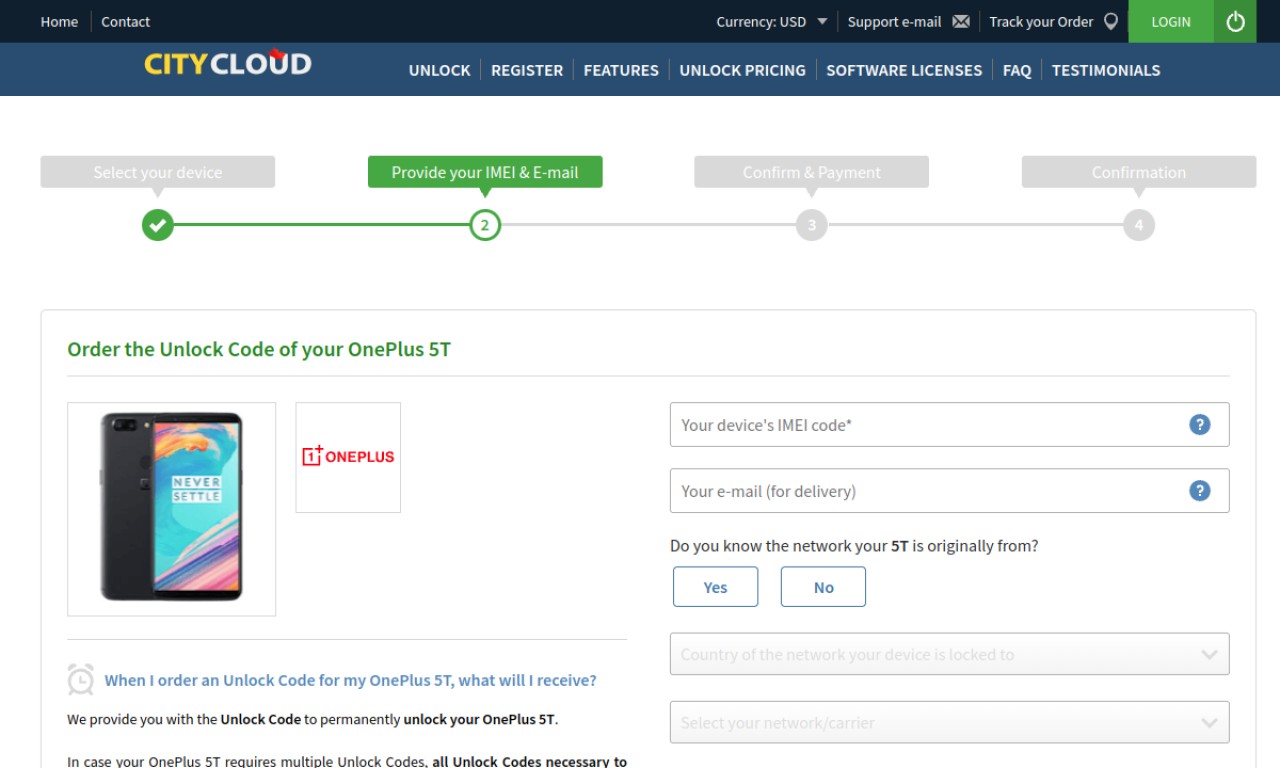The height and width of the screenshot is (768, 1280).
Task: Click the Select your device step label
Action: click(158, 172)
